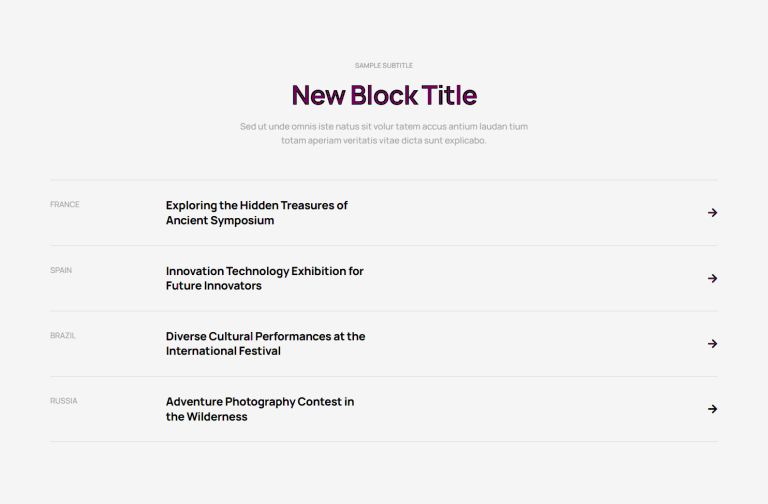This screenshot has width=768, height=504.
Task: Click the arrow icon in the Spain row
Action: (713, 278)
